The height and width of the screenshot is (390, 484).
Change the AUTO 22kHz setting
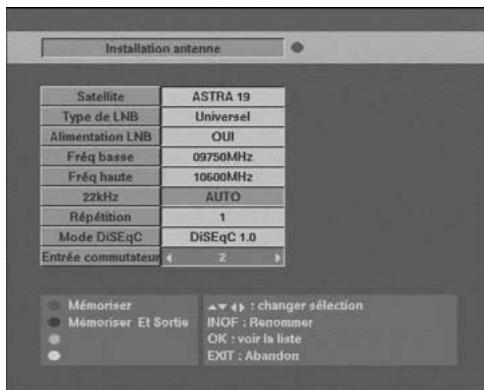pyautogui.click(x=223, y=197)
